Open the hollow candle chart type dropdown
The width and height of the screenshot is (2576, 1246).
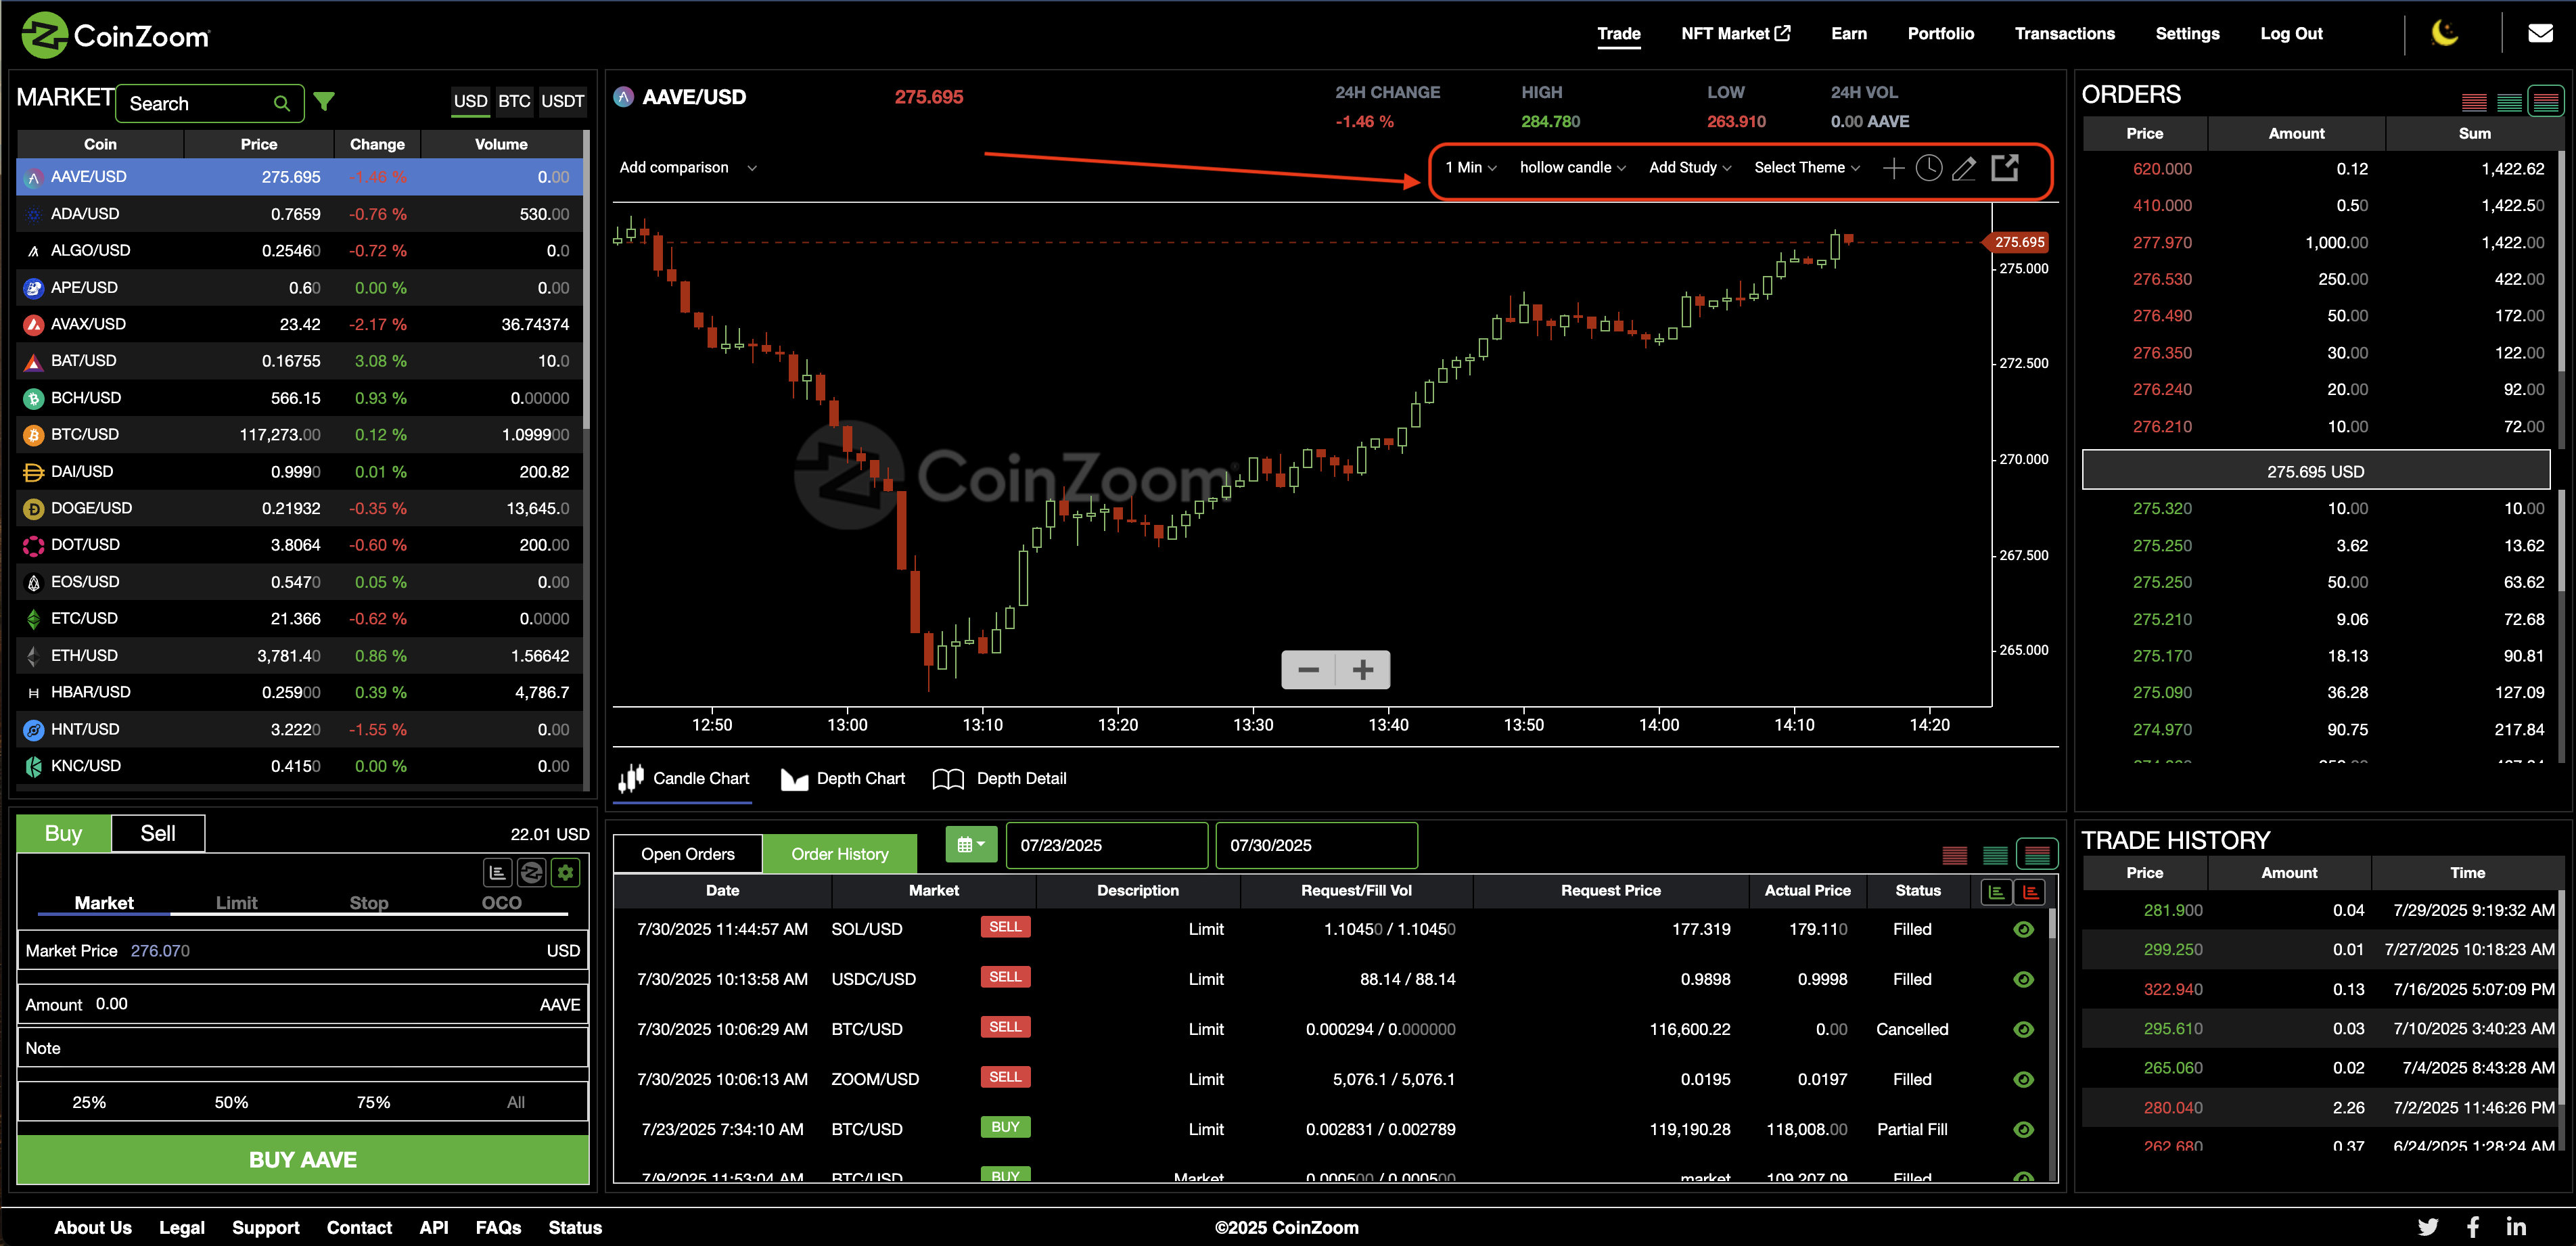pyautogui.click(x=1572, y=168)
